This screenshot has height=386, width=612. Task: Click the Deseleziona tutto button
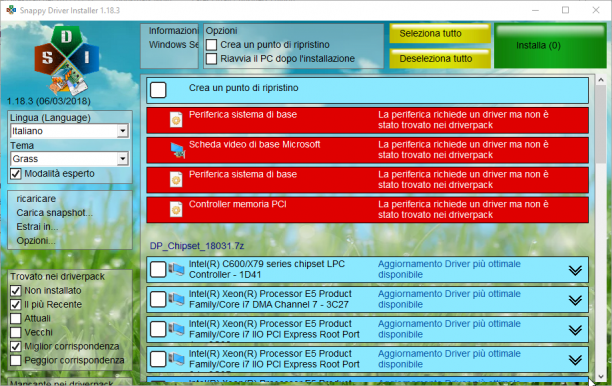[x=440, y=59]
